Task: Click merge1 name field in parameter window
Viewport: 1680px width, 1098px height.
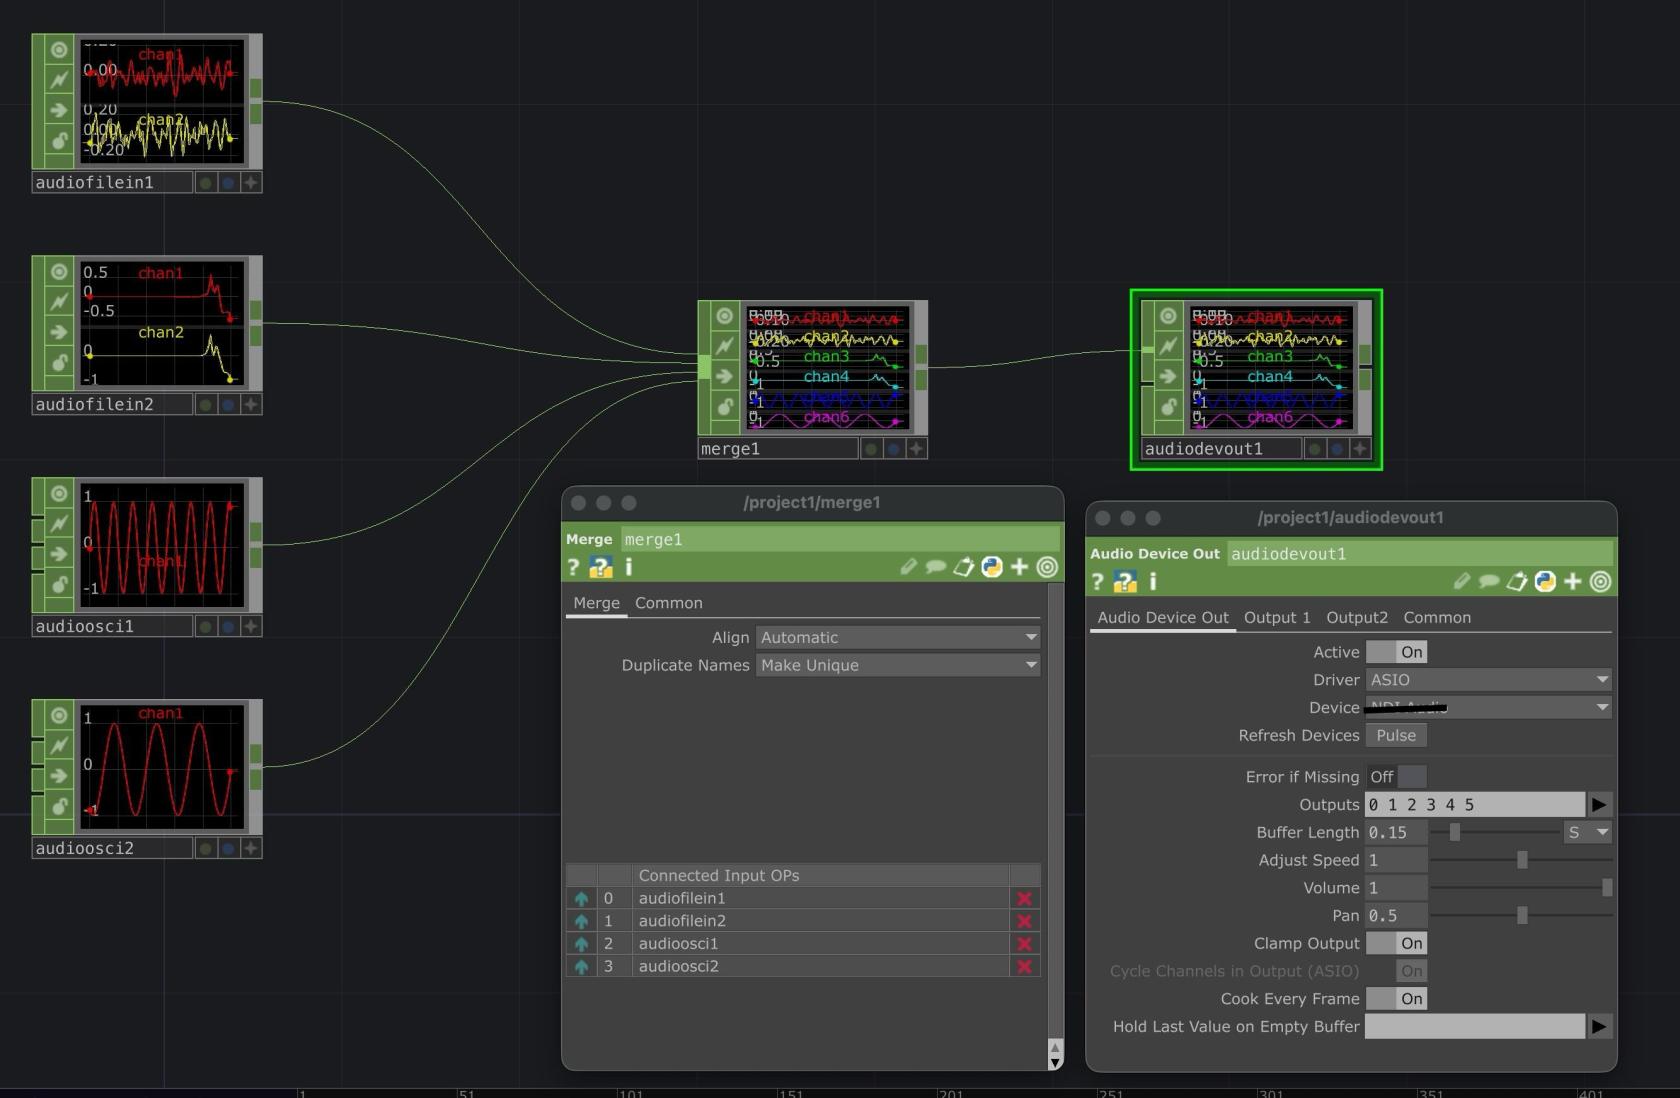Action: pos(840,540)
